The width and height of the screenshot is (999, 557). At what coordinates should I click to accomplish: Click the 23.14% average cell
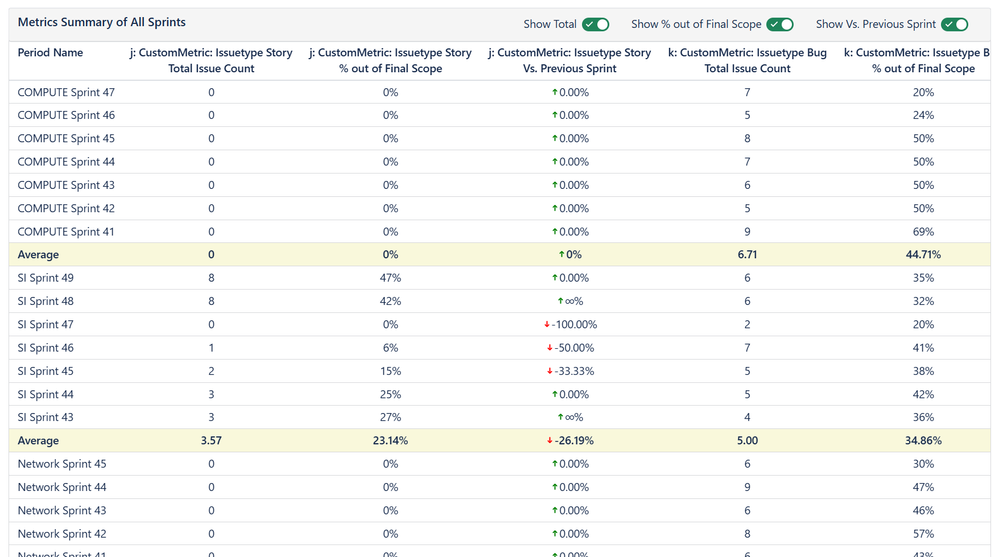391,441
